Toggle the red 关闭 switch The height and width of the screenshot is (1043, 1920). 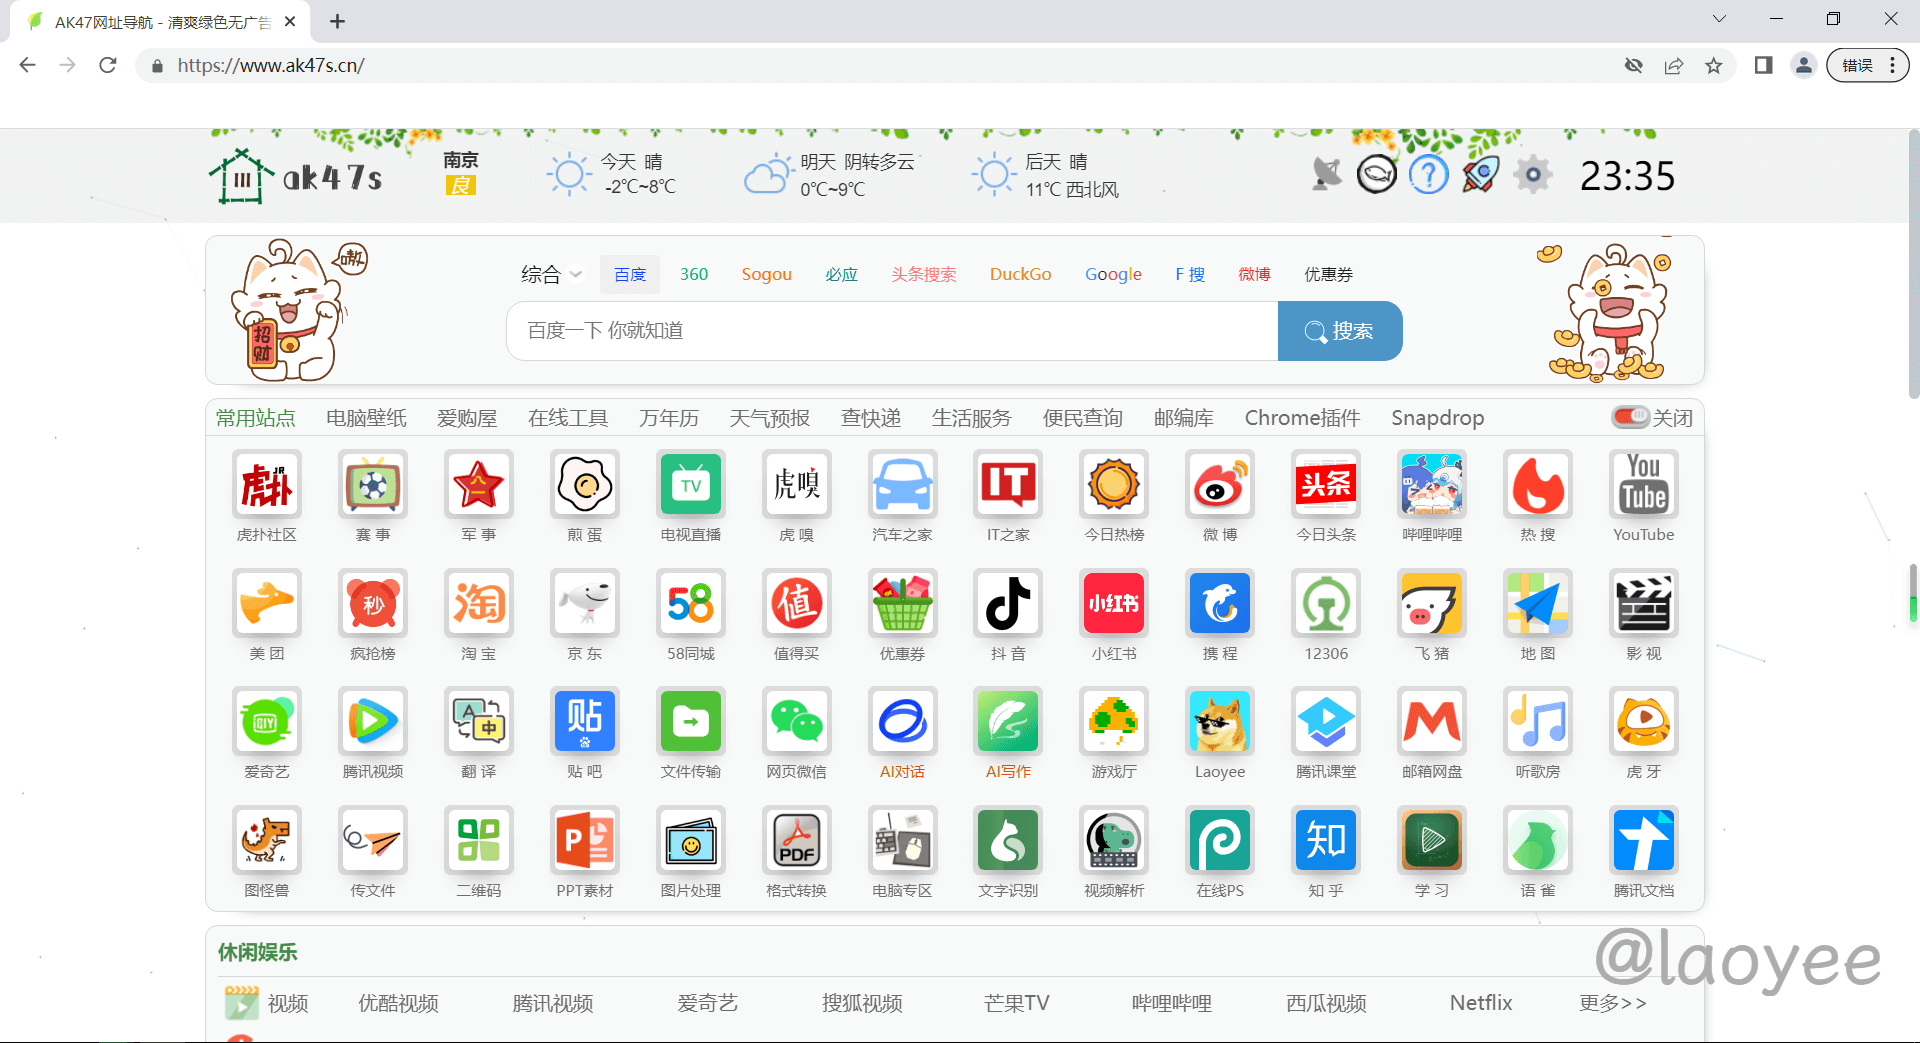pyautogui.click(x=1630, y=417)
